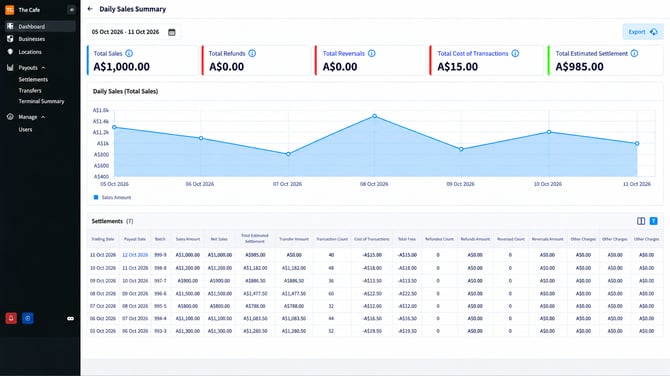Click transaction count 52 cell
The image size is (670, 376).
(x=331, y=331)
